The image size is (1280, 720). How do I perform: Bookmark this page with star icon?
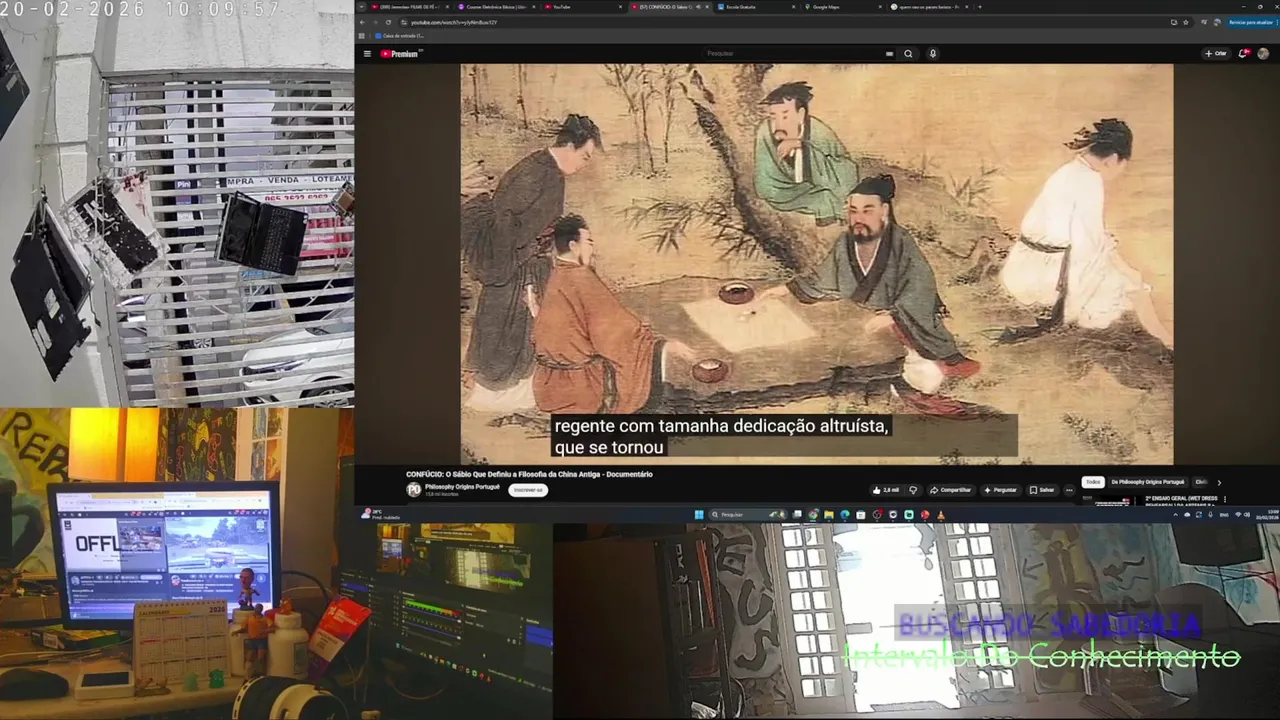click(x=1186, y=22)
